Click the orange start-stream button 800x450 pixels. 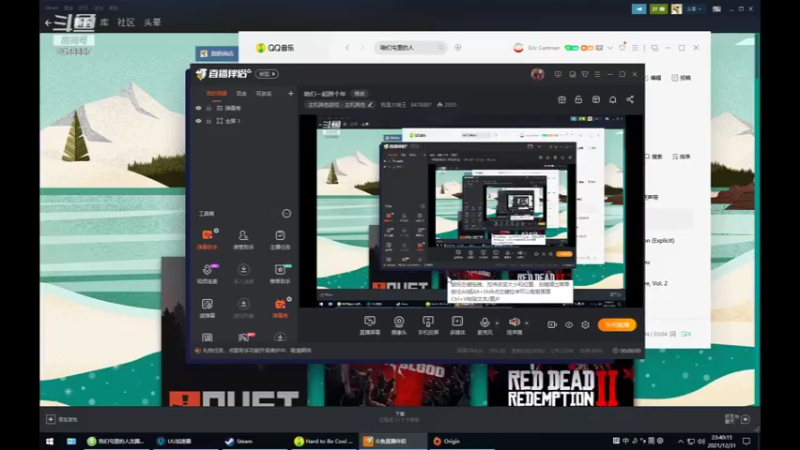tap(617, 324)
